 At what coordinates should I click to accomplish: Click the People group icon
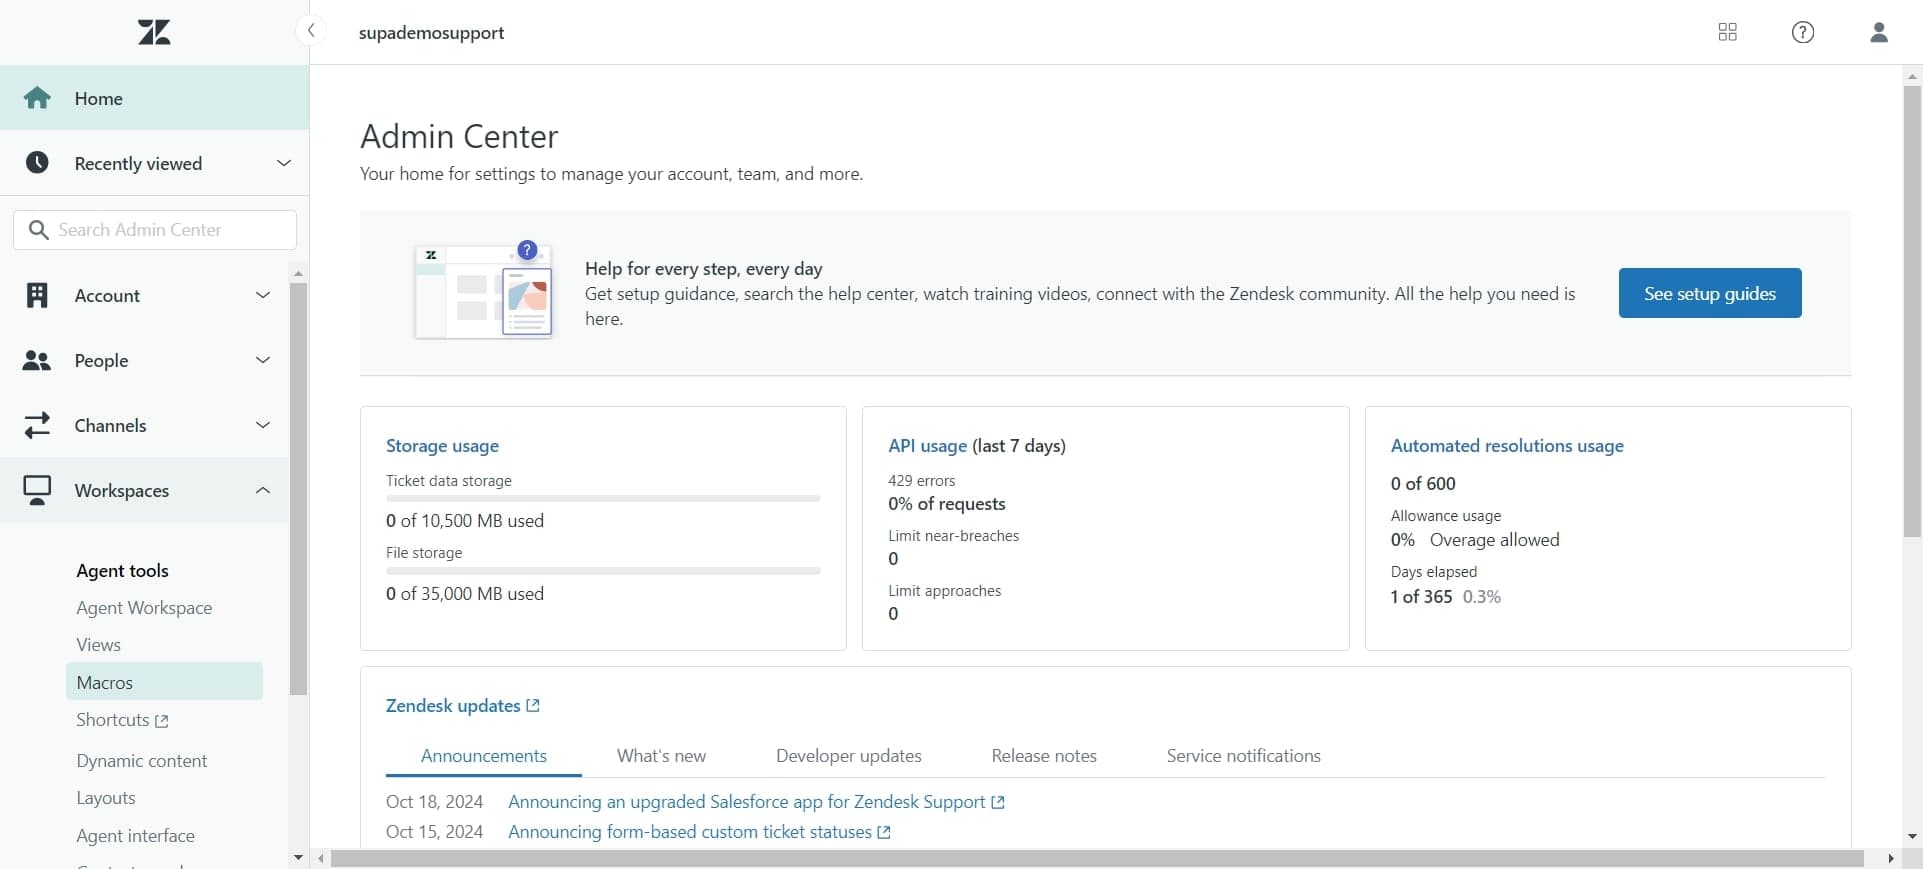pyautogui.click(x=37, y=360)
